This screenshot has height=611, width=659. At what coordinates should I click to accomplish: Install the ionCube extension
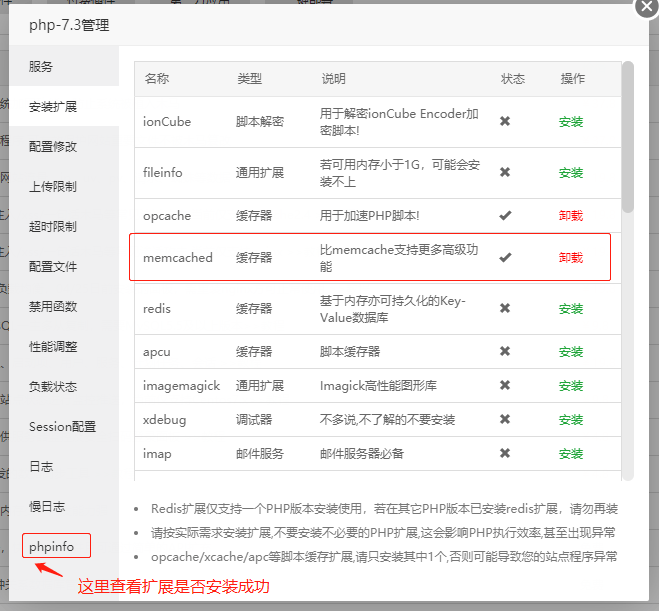point(571,122)
